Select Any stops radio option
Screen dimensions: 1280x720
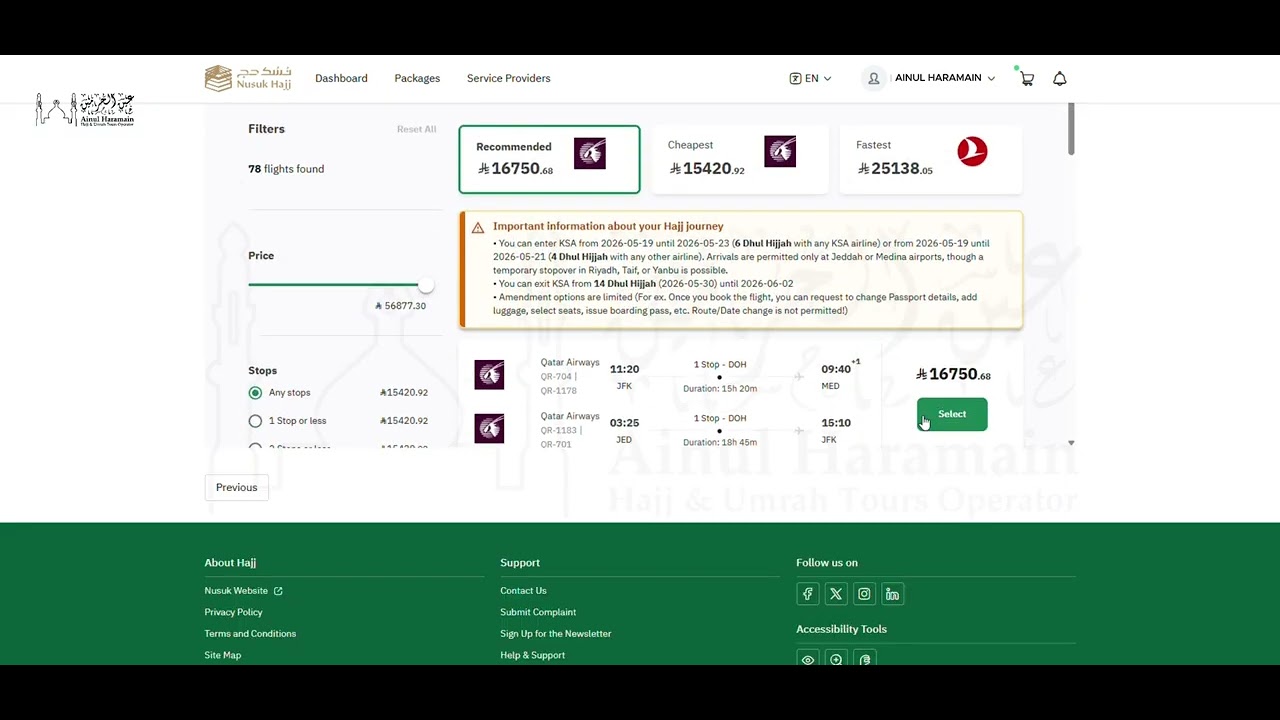tap(255, 393)
